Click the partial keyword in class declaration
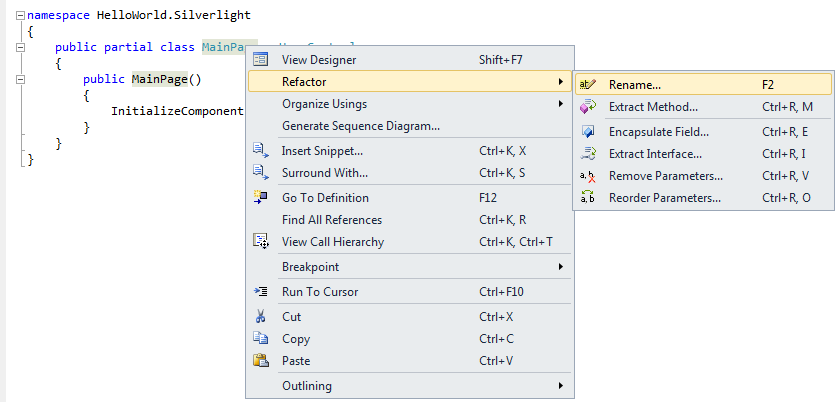This screenshot has width=839, height=402. 128,47
